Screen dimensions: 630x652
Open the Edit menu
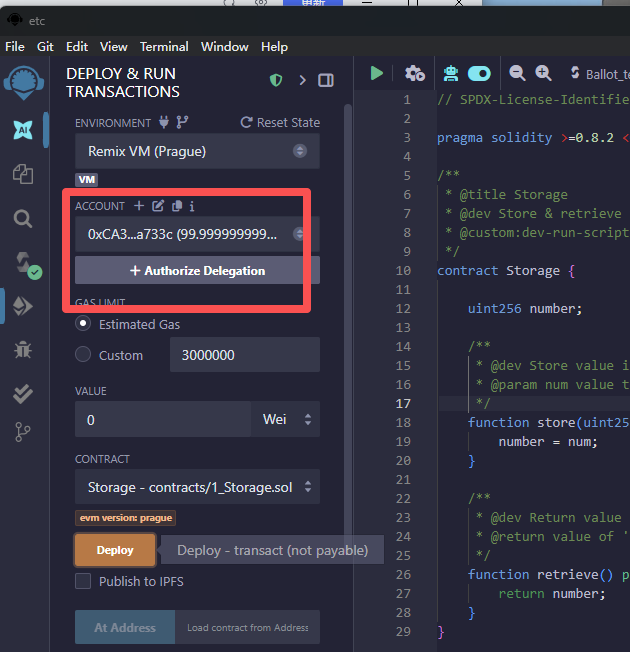click(77, 47)
